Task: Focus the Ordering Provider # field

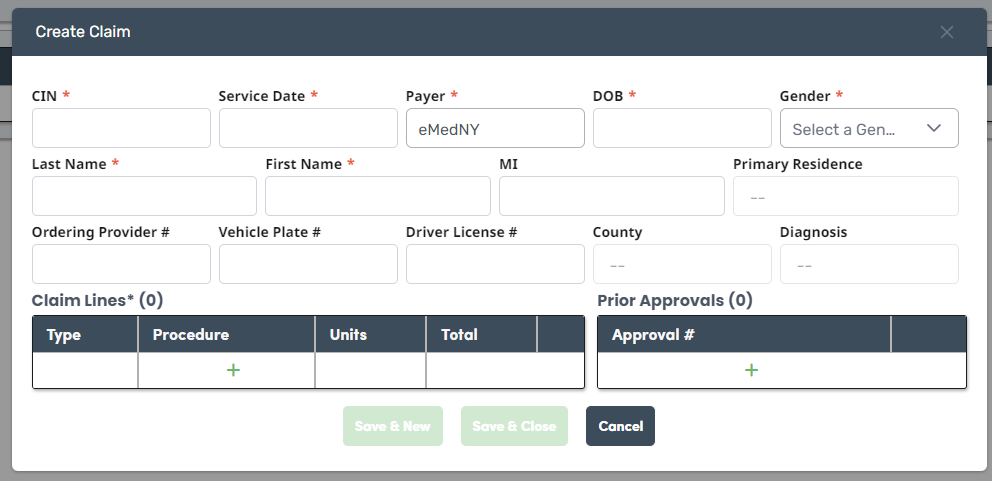Action: (x=121, y=264)
